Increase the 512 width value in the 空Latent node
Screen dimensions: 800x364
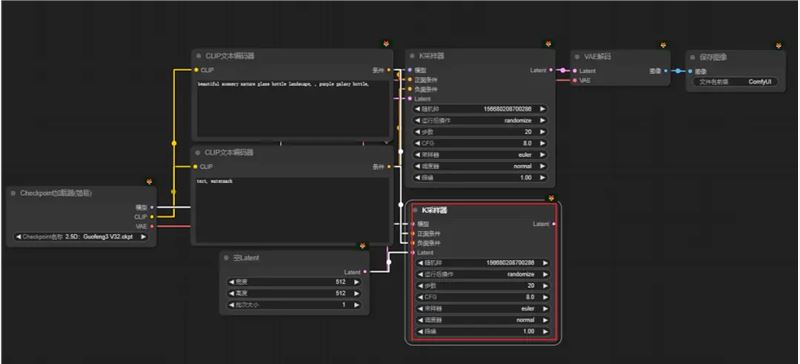pyautogui.click(x=356, y=282)
